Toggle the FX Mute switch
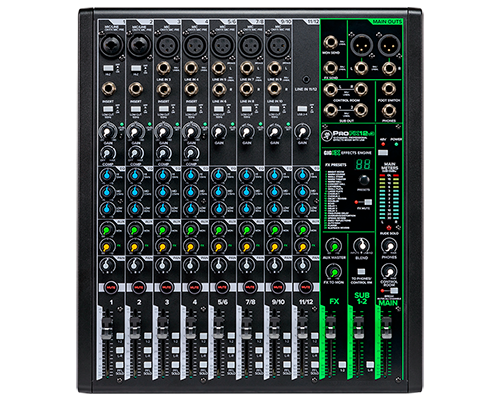500x401 pixels. [367, 202]
